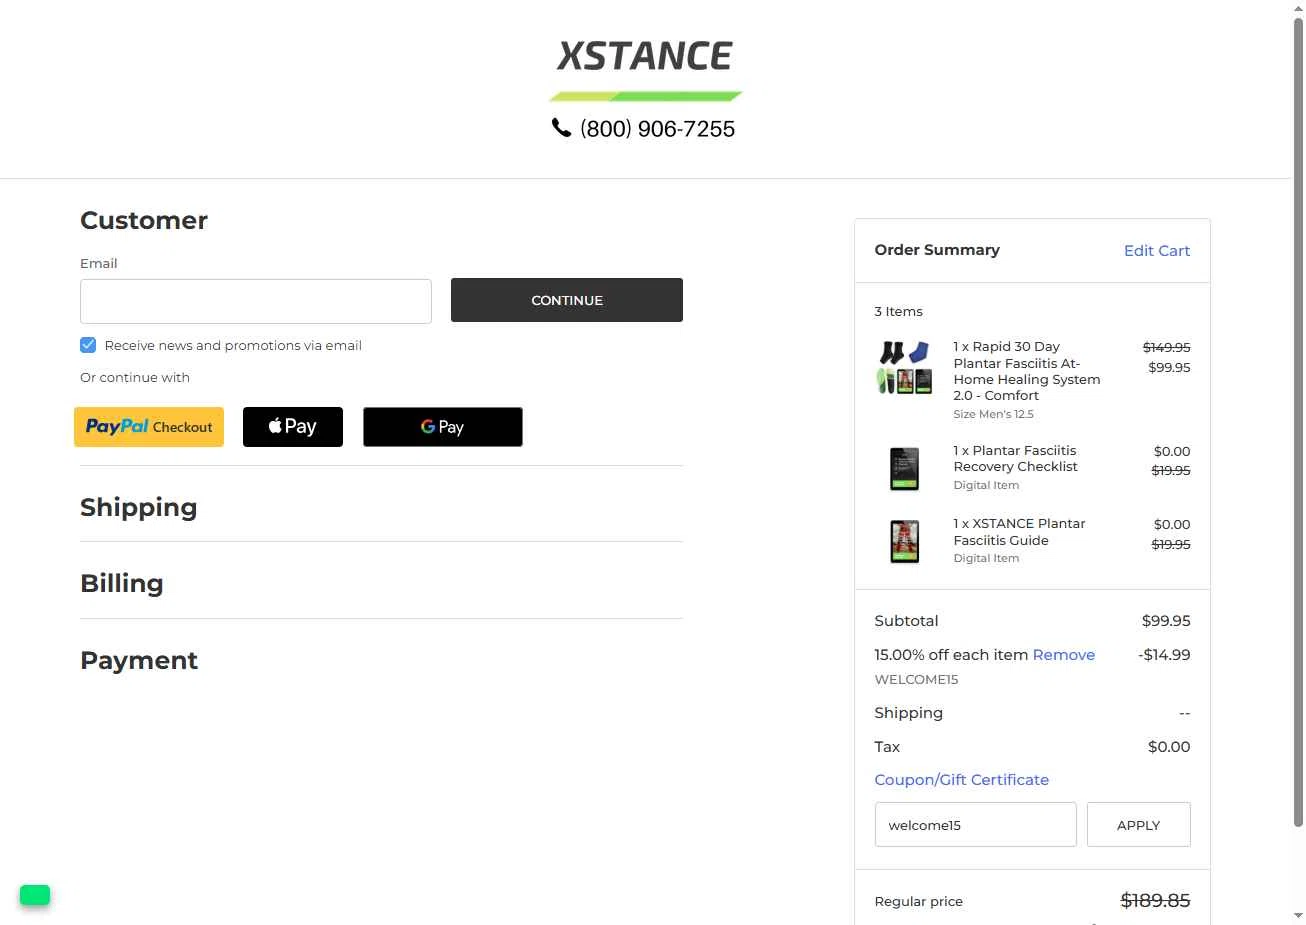The width and height of the screenshot is (1306, 925).
Task: Click the Order Summary title
Action: pos(937,250)
